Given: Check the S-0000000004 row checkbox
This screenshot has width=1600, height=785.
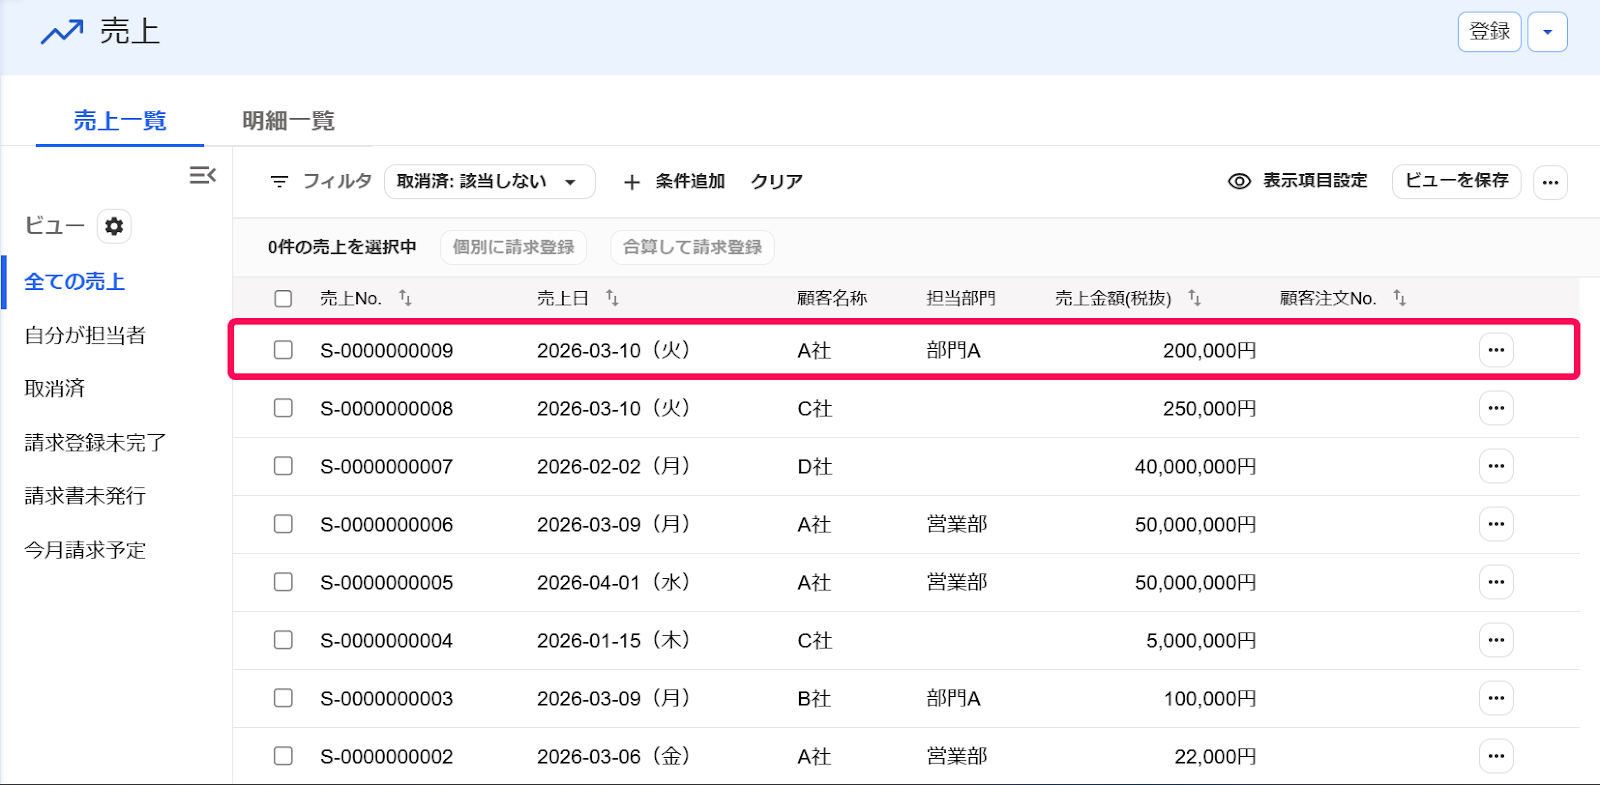Looking at the screenshot, I should pos(283,640).
